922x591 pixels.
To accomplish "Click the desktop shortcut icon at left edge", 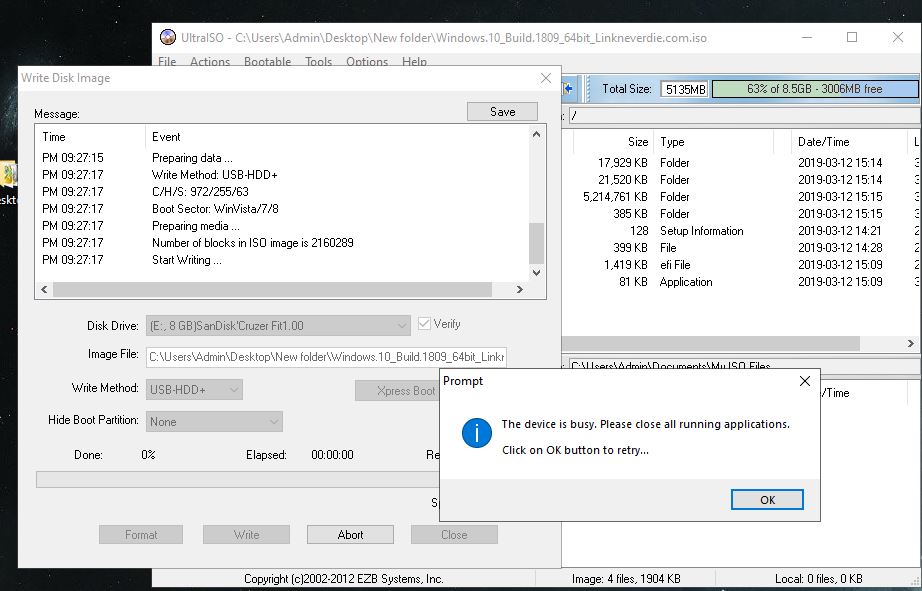I will coord(8,175).
